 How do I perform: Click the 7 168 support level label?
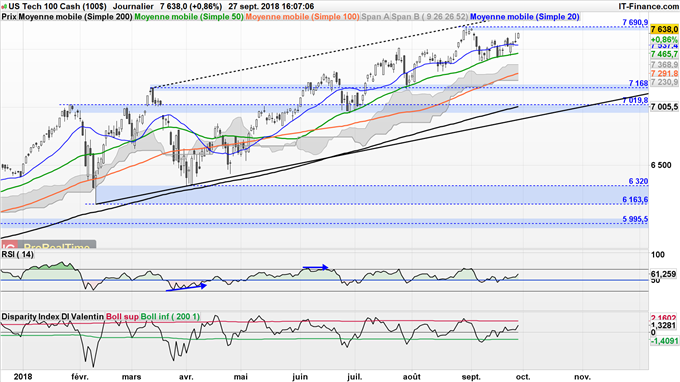point(638,83)
